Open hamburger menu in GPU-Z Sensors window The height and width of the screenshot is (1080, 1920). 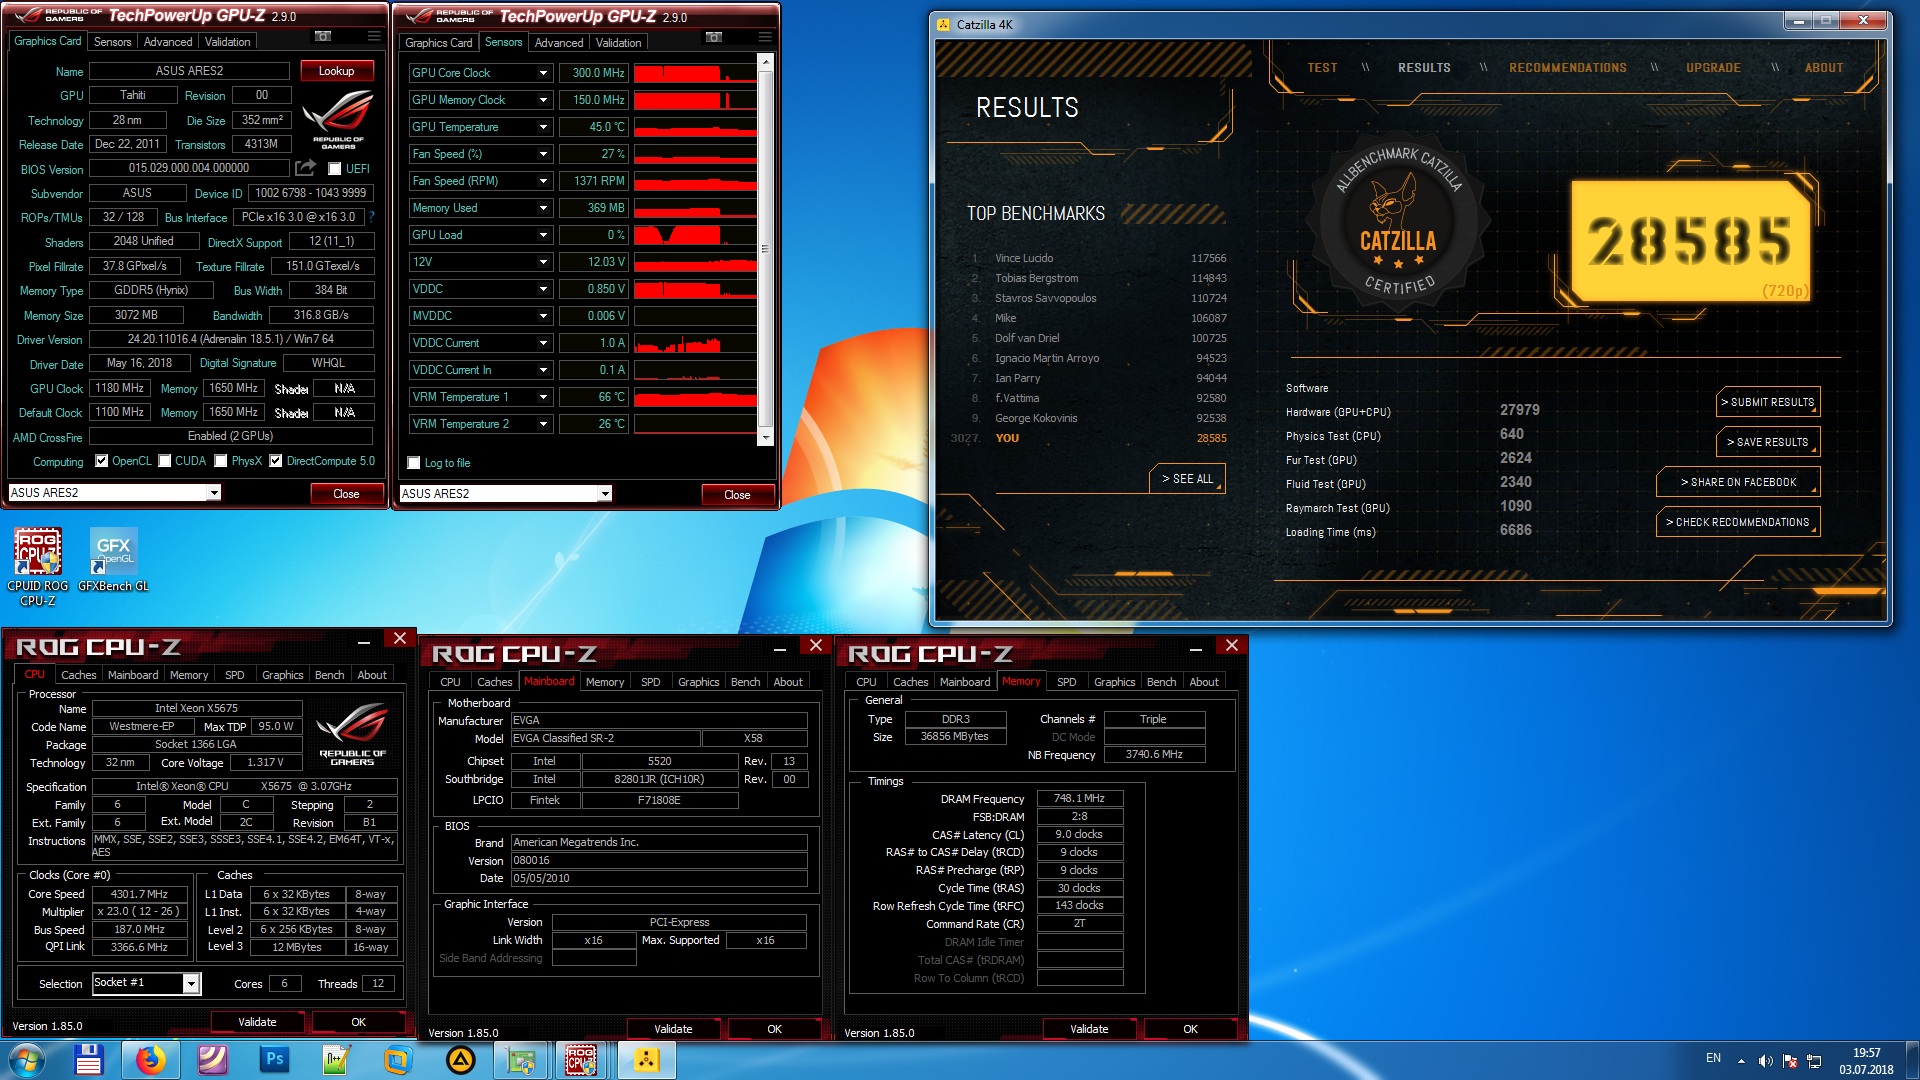pos(765,38)
